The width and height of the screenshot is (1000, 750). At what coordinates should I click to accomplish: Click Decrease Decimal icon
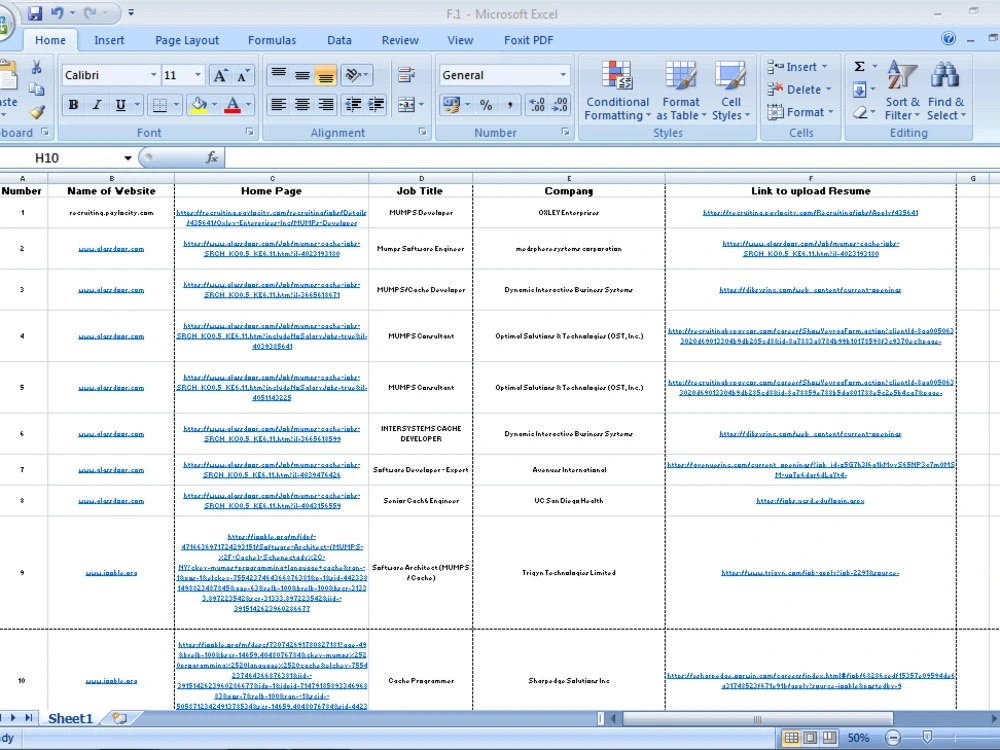[560, 105]
